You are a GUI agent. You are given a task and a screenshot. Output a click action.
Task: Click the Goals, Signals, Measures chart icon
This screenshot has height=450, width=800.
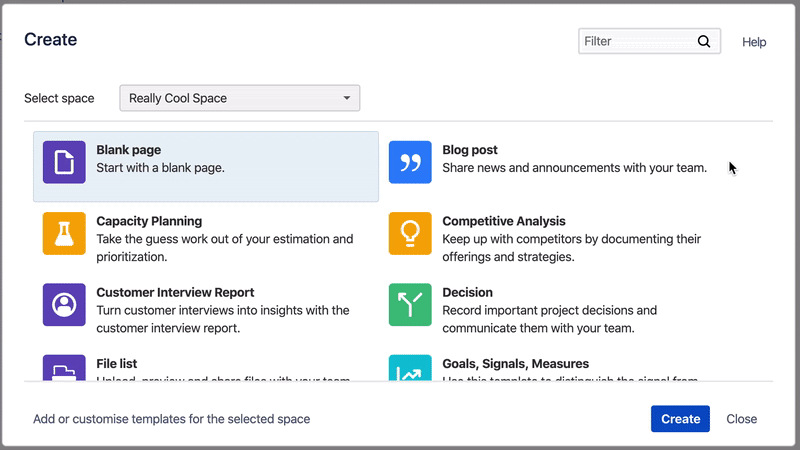point(410,368)
